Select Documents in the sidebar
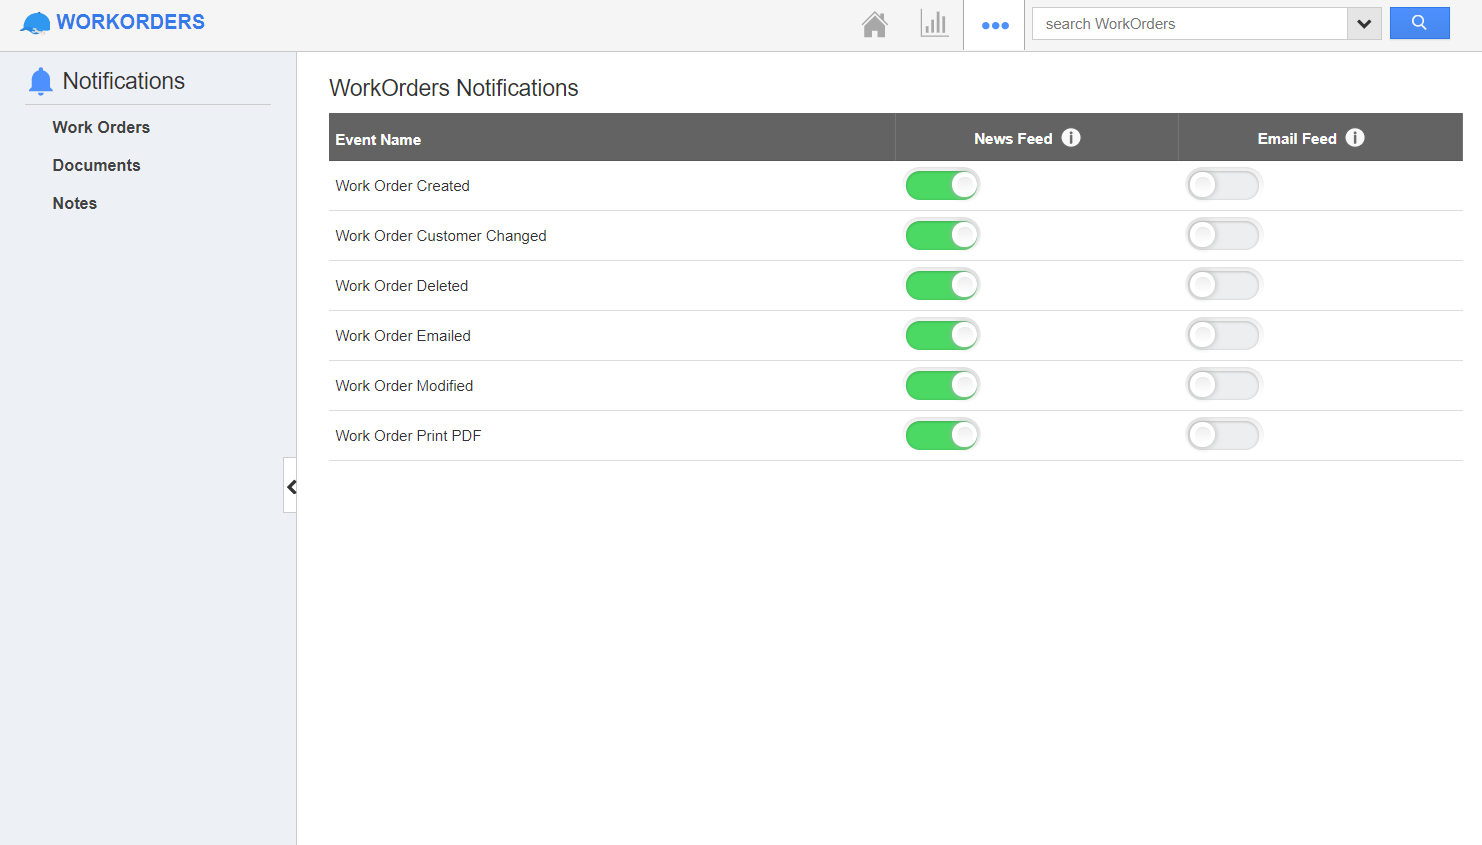Screen dimensions: 1482x845 click(x=96, y=165)
